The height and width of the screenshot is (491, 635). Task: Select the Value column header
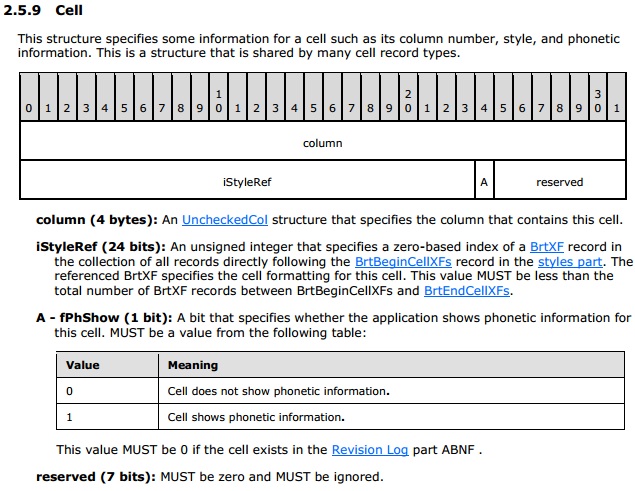[107, 365]
